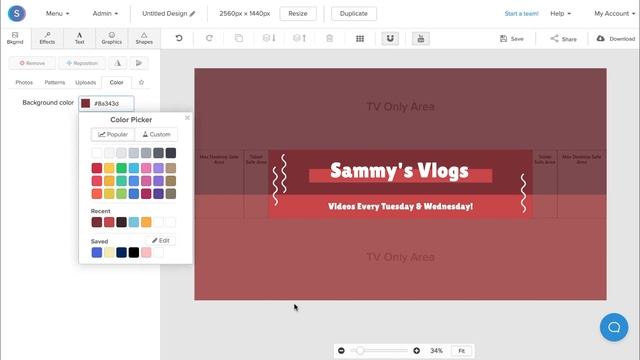Pick the saved pink swatch

tap(146, 252)
